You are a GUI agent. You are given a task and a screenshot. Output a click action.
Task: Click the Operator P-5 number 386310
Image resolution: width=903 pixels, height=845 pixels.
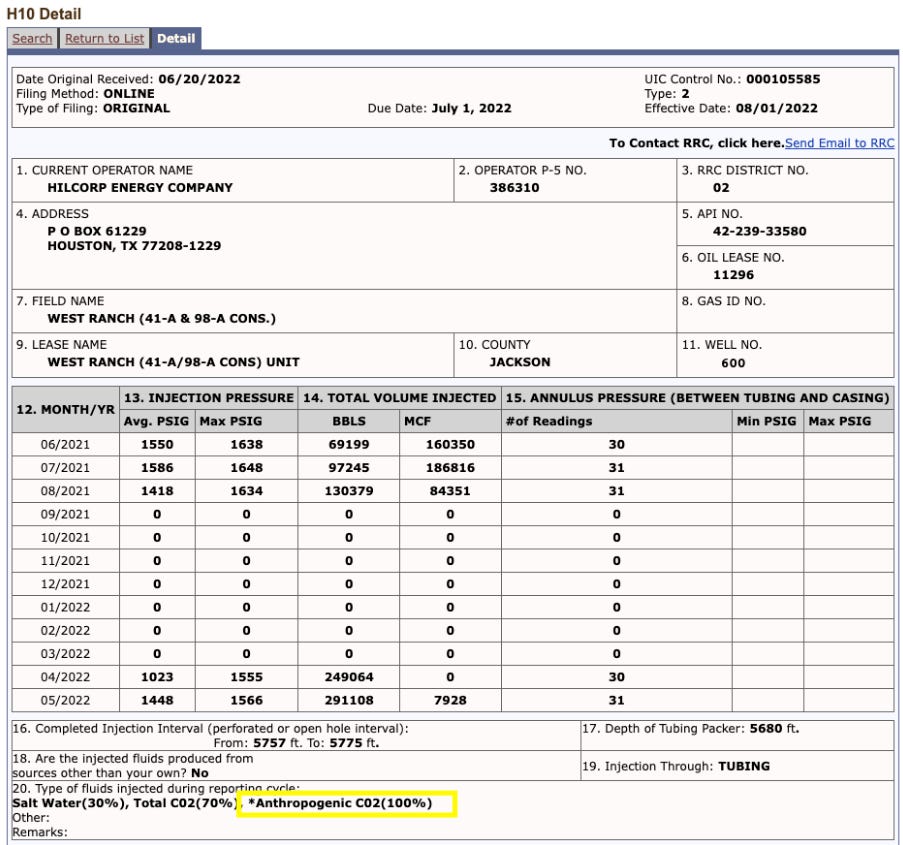pos(514,187)
